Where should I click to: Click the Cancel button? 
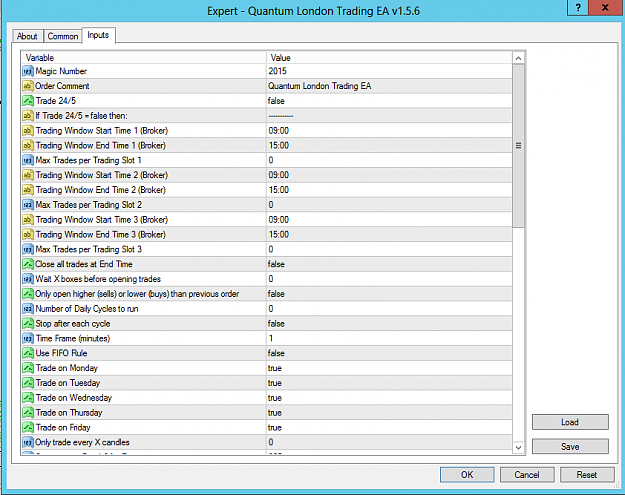tap(527, 475)
